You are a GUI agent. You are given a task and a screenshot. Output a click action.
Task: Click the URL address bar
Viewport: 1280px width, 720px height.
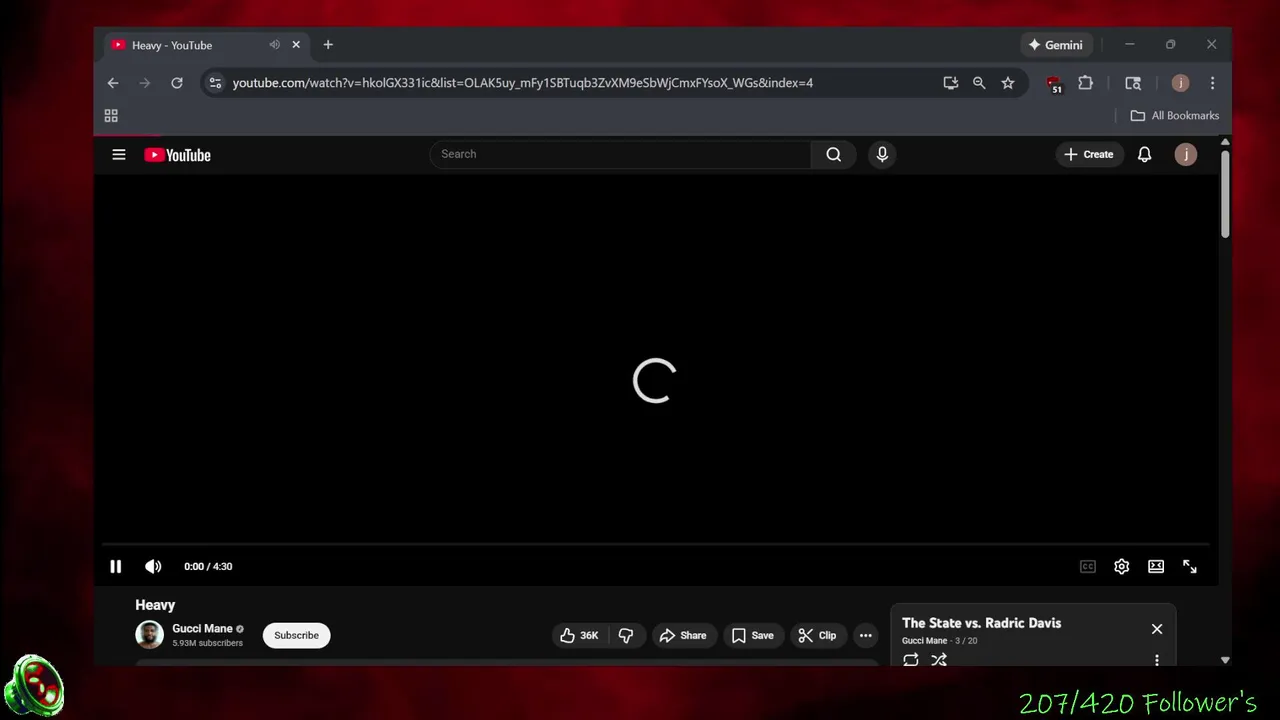pyautogui.click(x=523, y=83)
